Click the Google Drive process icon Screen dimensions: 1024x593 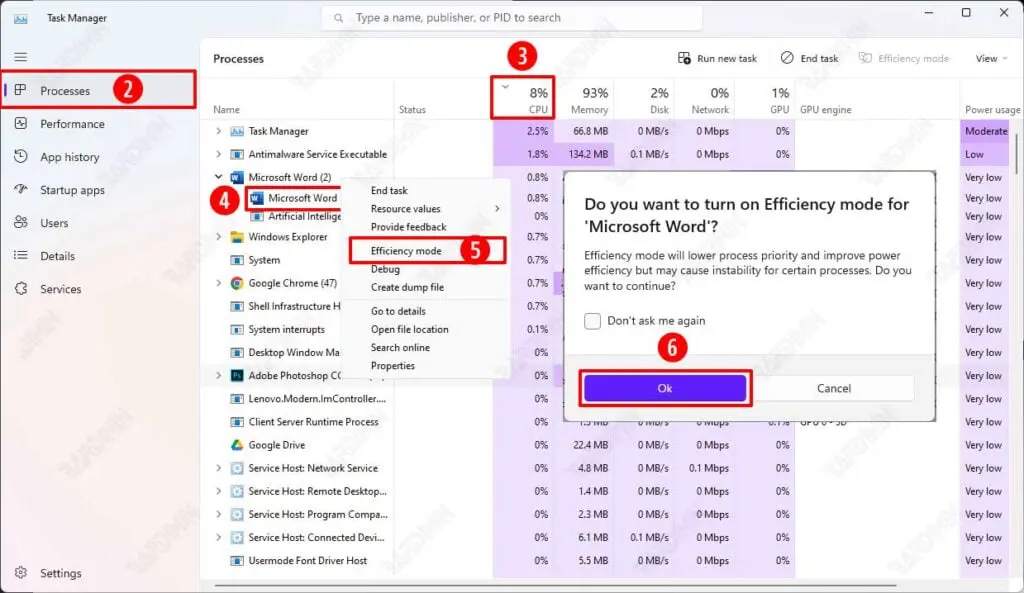(x=237, y=445)
